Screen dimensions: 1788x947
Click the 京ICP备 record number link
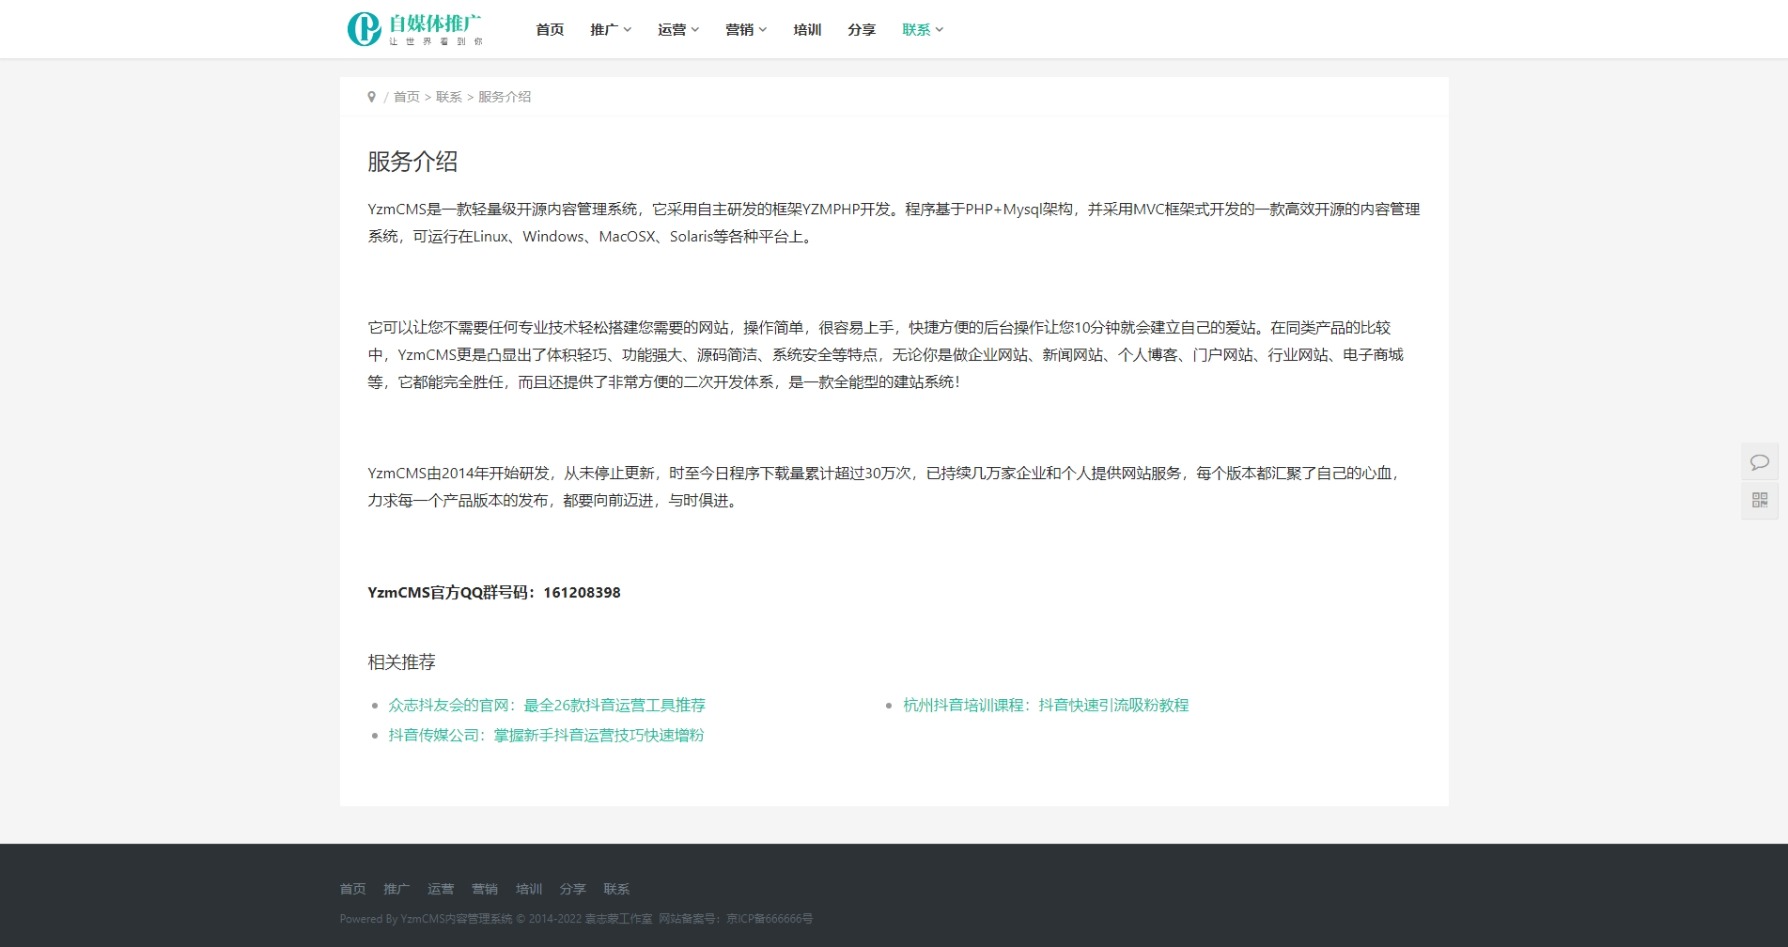[769, 919]
